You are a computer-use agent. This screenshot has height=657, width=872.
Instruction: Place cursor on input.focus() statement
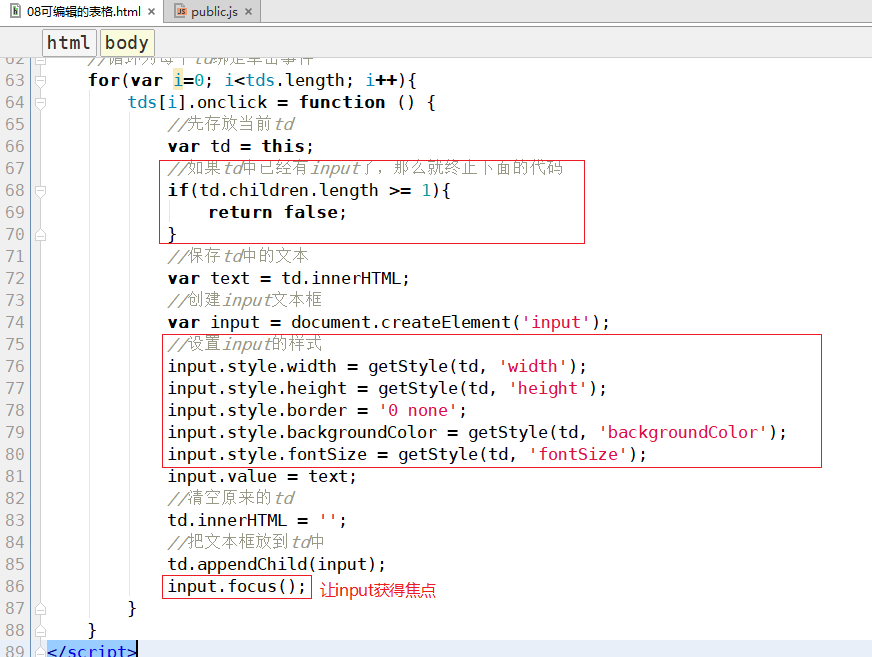pyautogui.click(x=236, y=586)
